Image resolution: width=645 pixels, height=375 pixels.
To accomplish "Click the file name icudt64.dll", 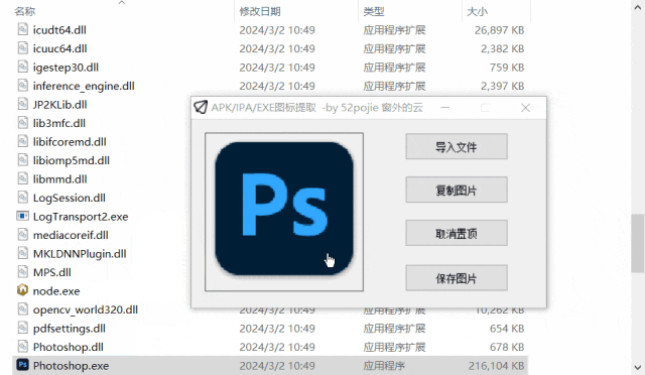I will (60, 30).
